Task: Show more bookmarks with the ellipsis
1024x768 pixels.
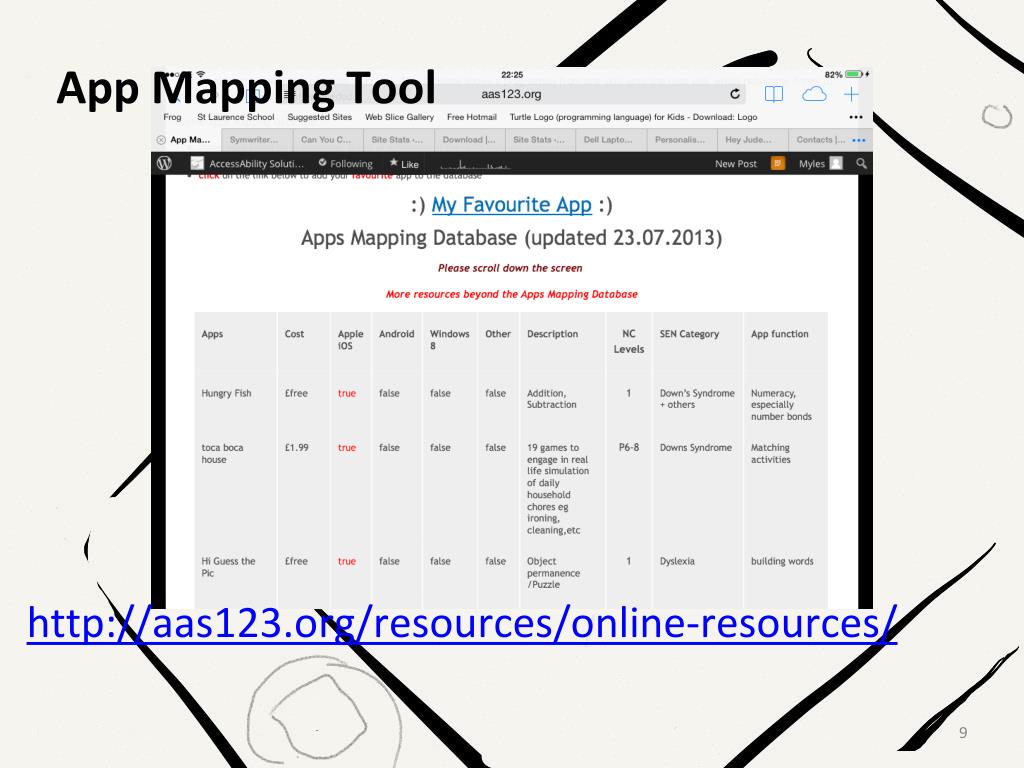Action: (x=856, y=118)
